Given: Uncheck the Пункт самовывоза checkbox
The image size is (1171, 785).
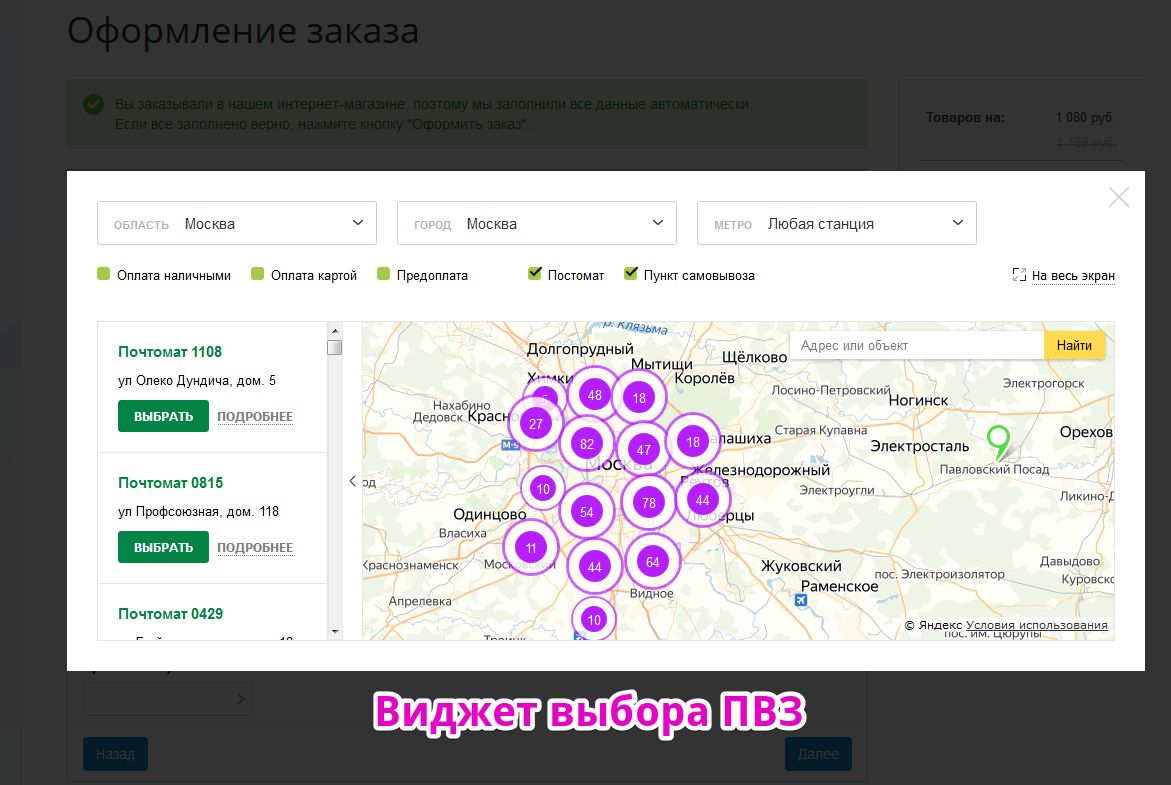Looking at the screenshot, I should point(631,274).
